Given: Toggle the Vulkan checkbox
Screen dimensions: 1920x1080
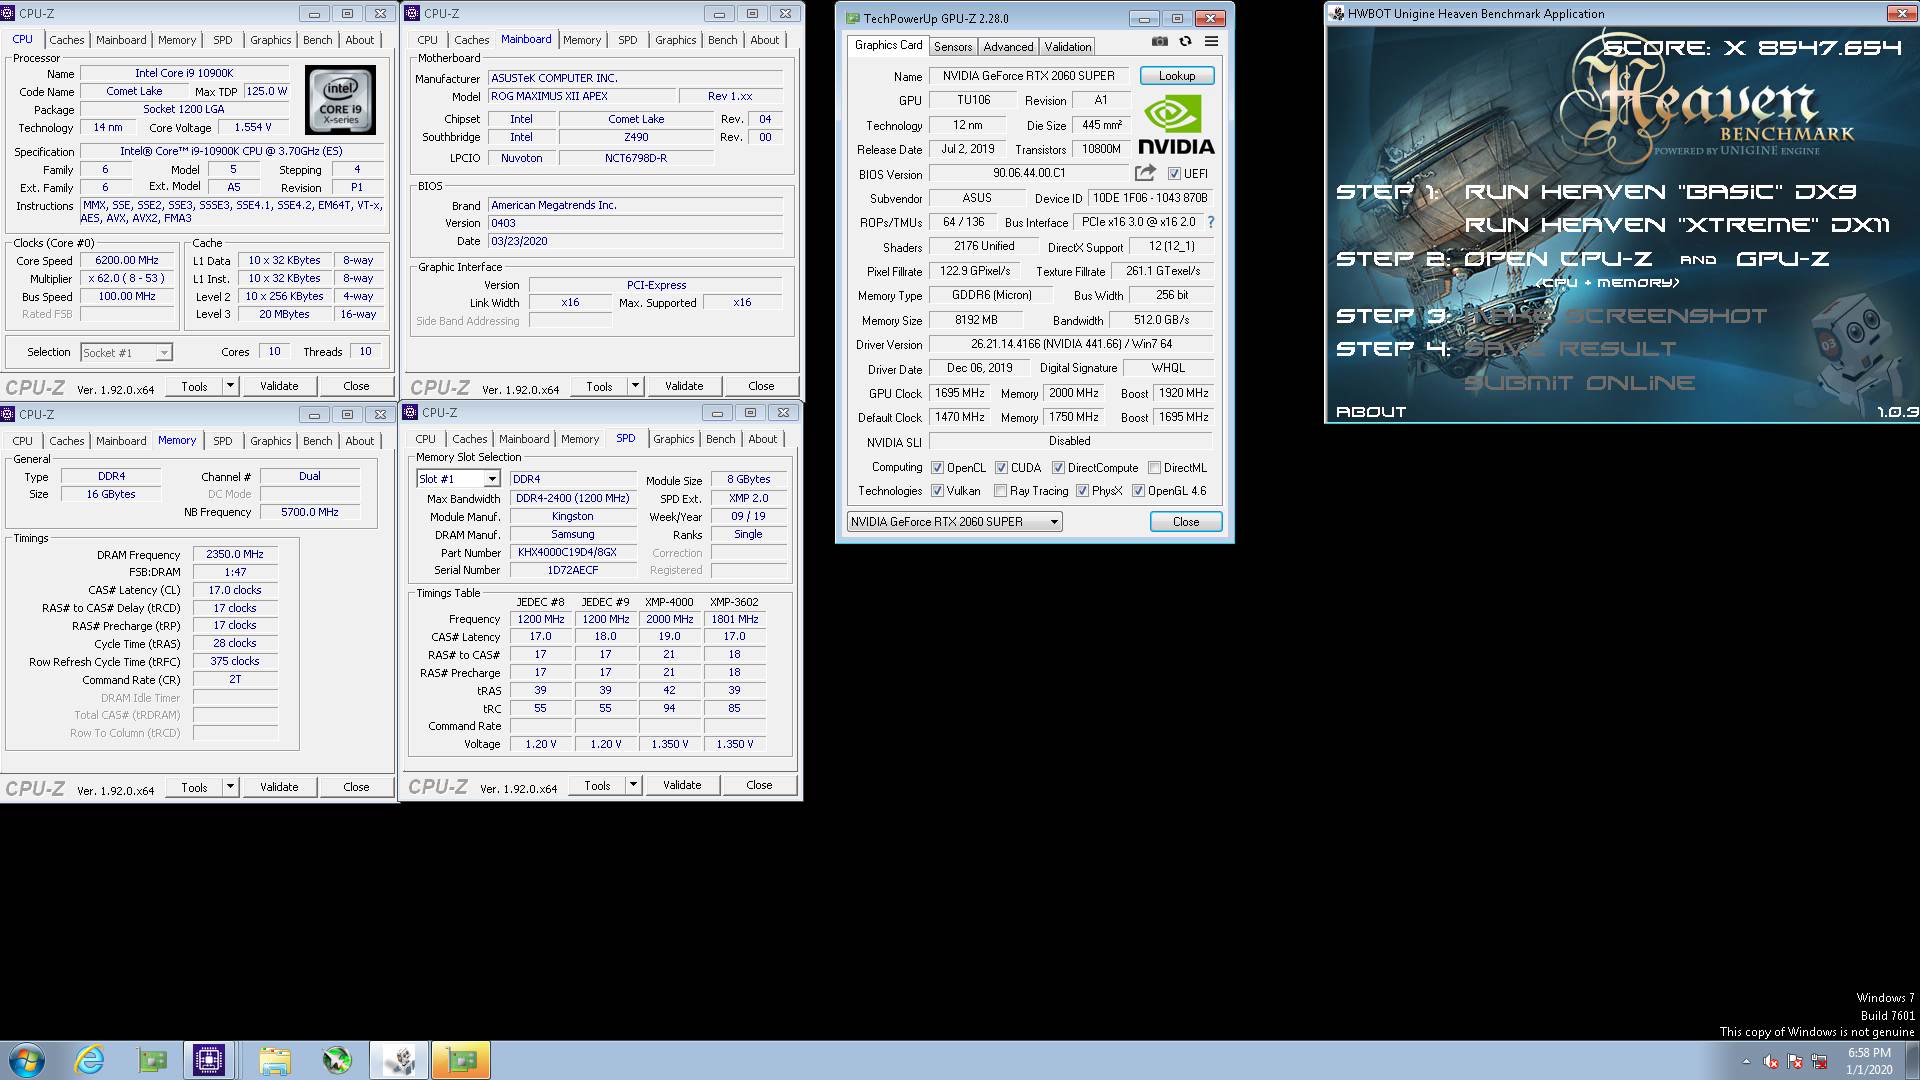Looking at the screenshot, I should [937, 491].
